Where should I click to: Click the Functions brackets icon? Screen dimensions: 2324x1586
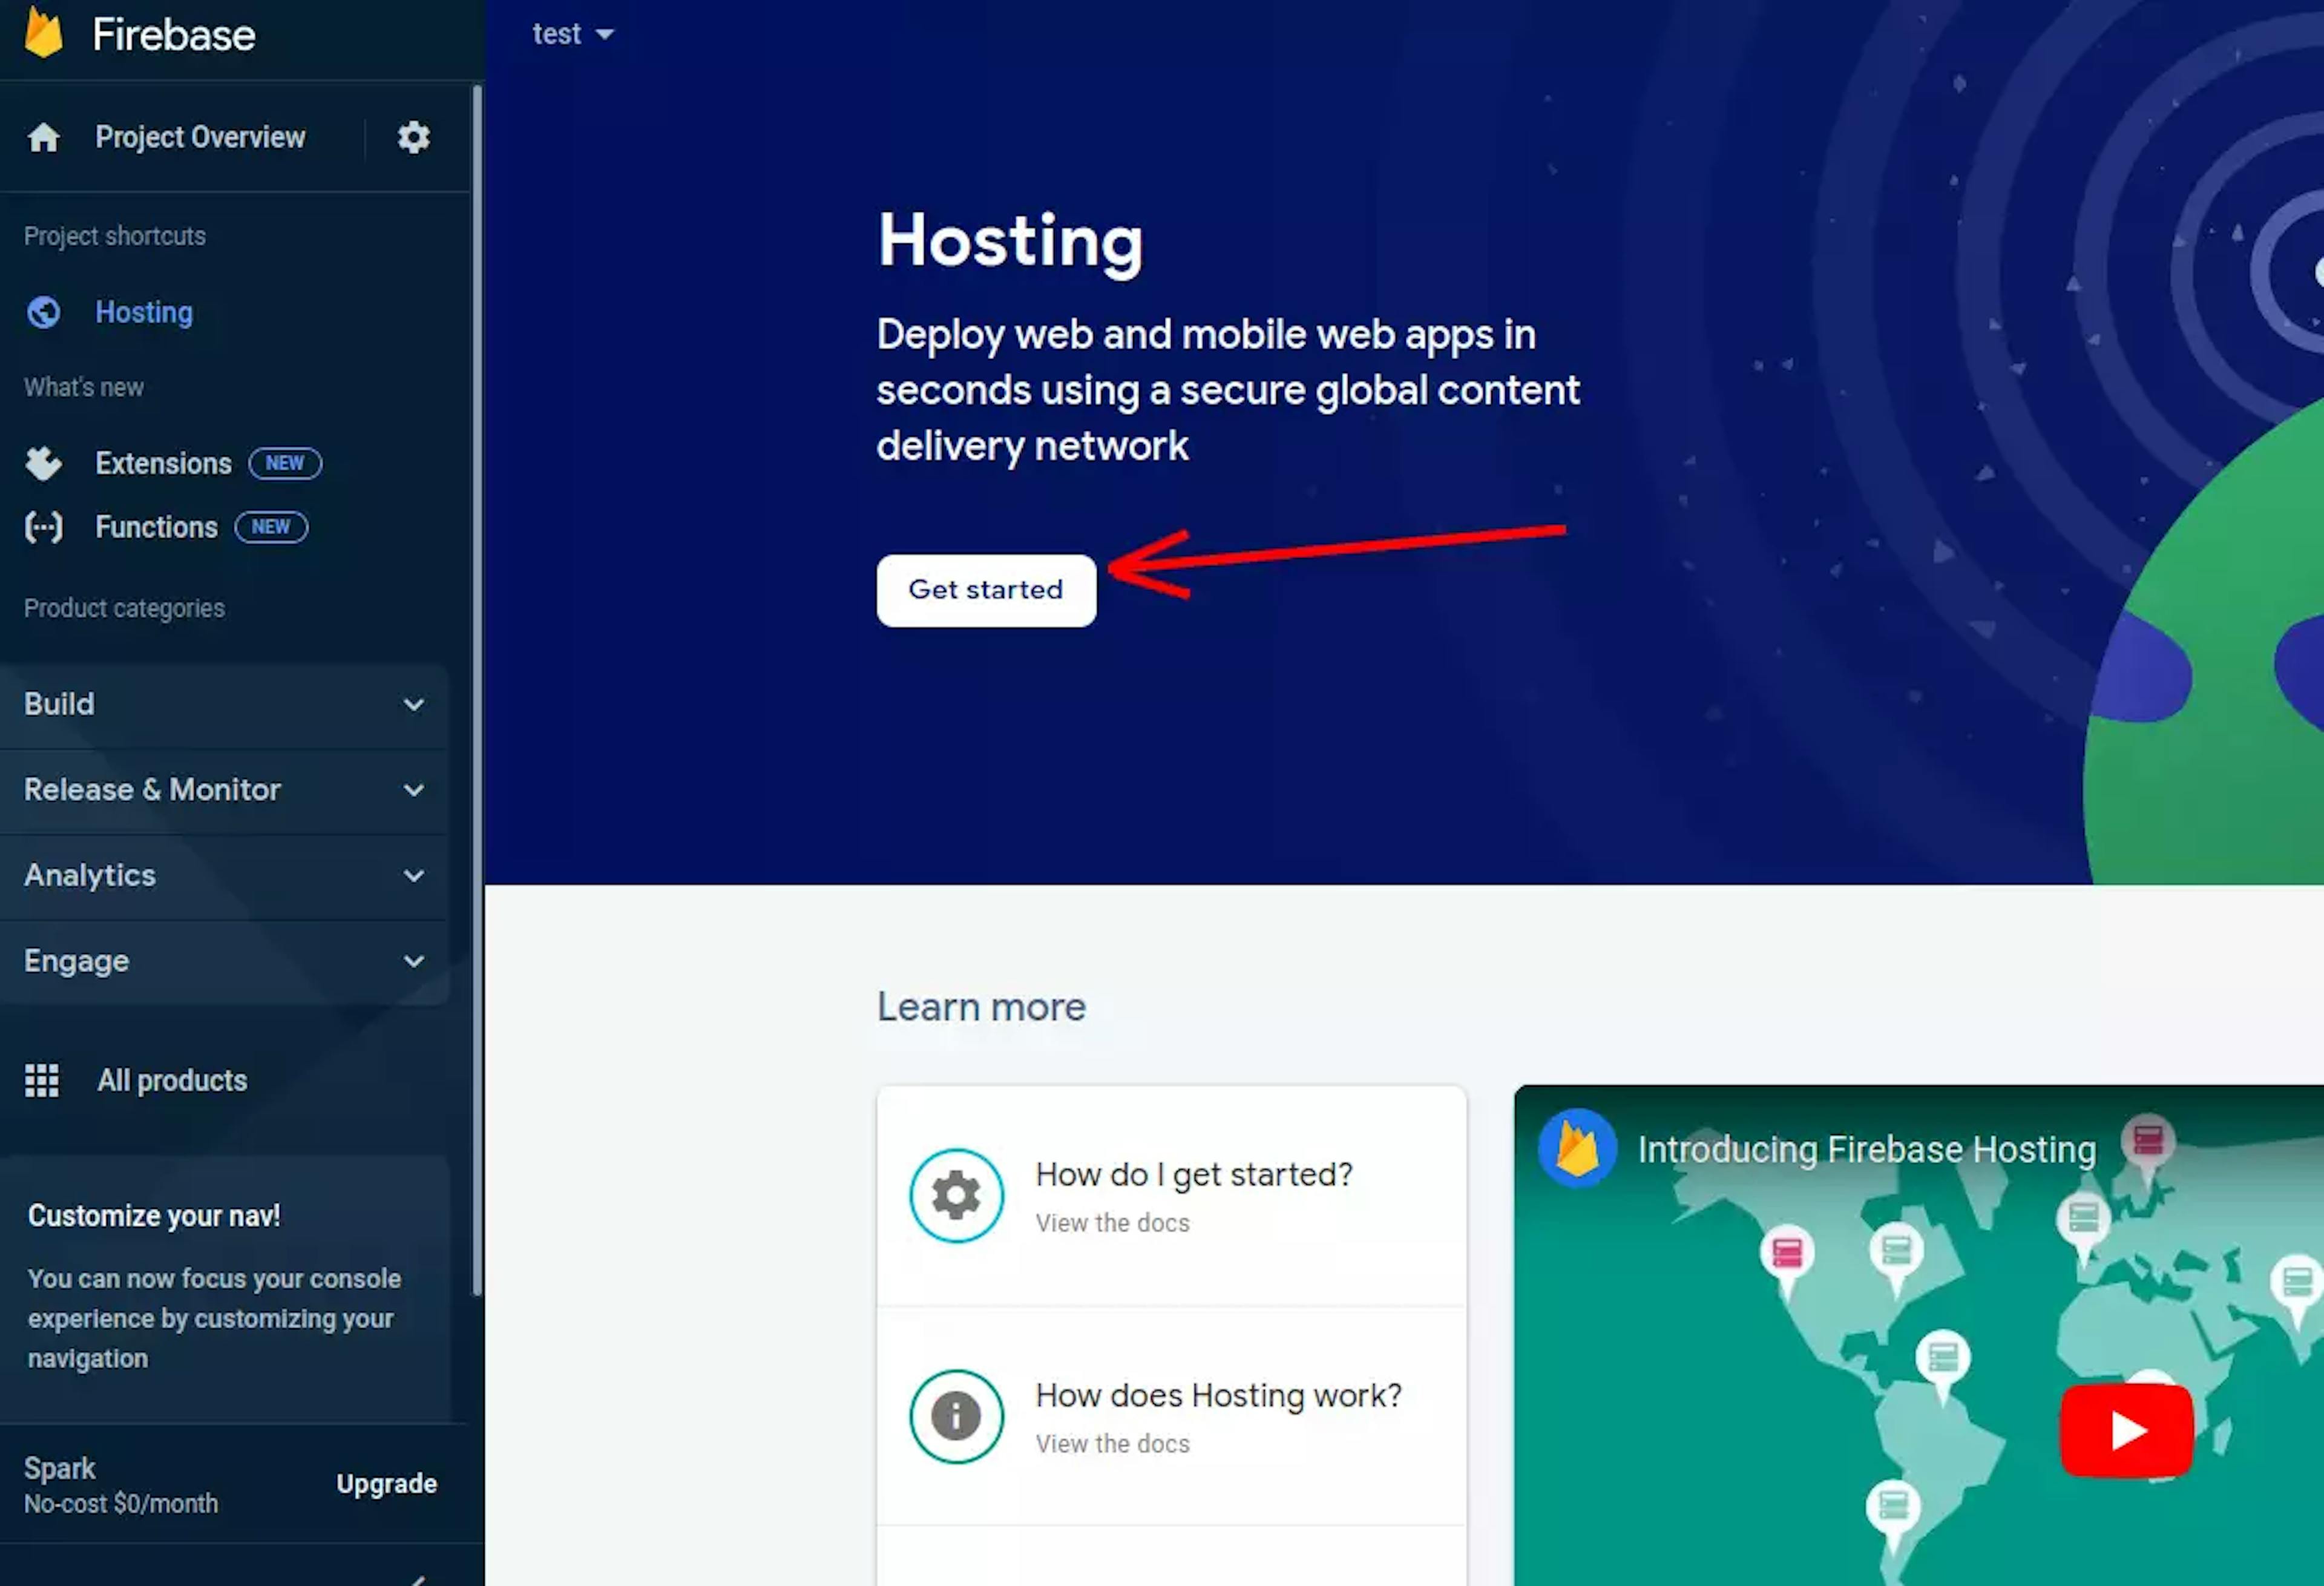pos(44,527)
